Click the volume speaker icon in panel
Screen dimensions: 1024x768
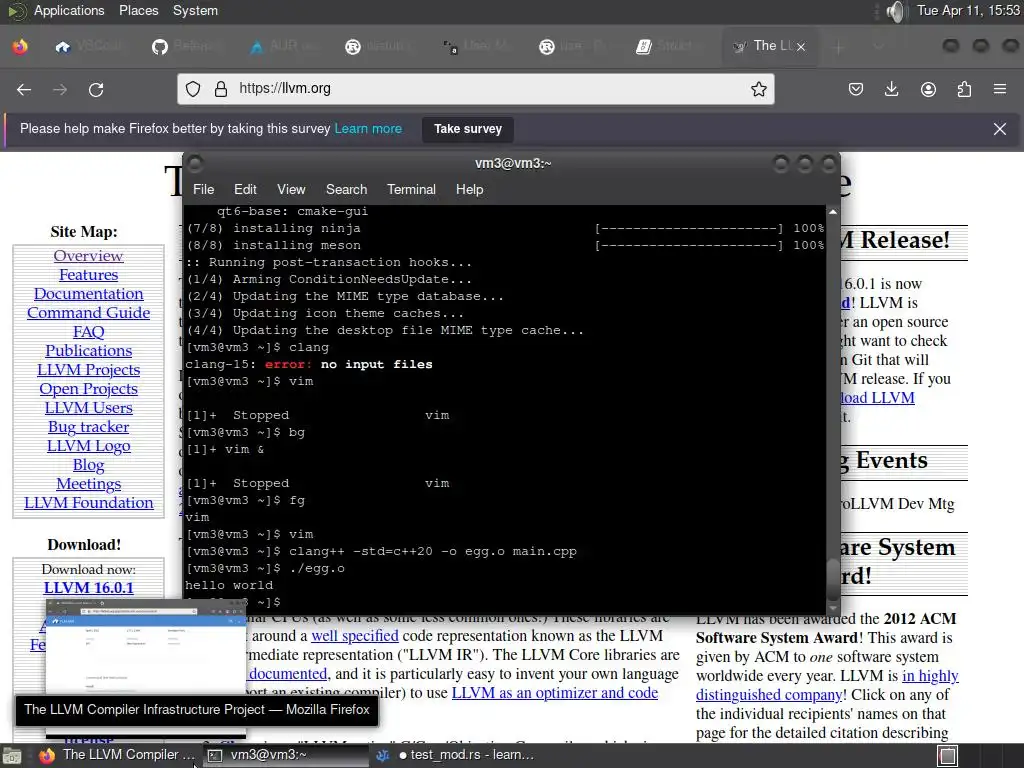[897, 11]
